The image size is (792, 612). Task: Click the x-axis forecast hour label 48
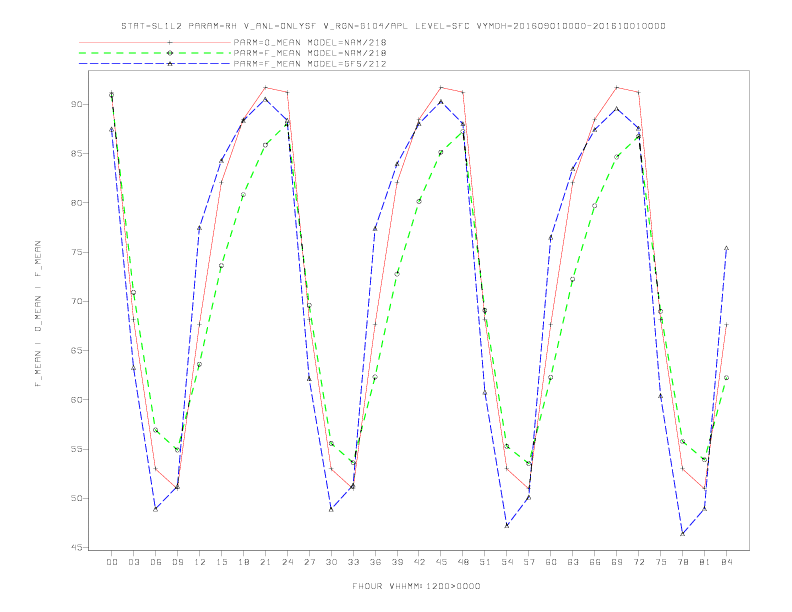pyautogui.click(x=463, y=562)
